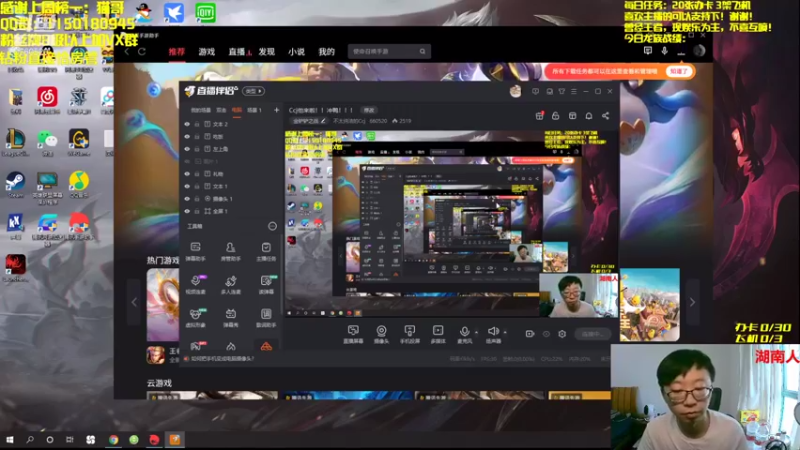Open the 弹幕秀 tool

231,317
